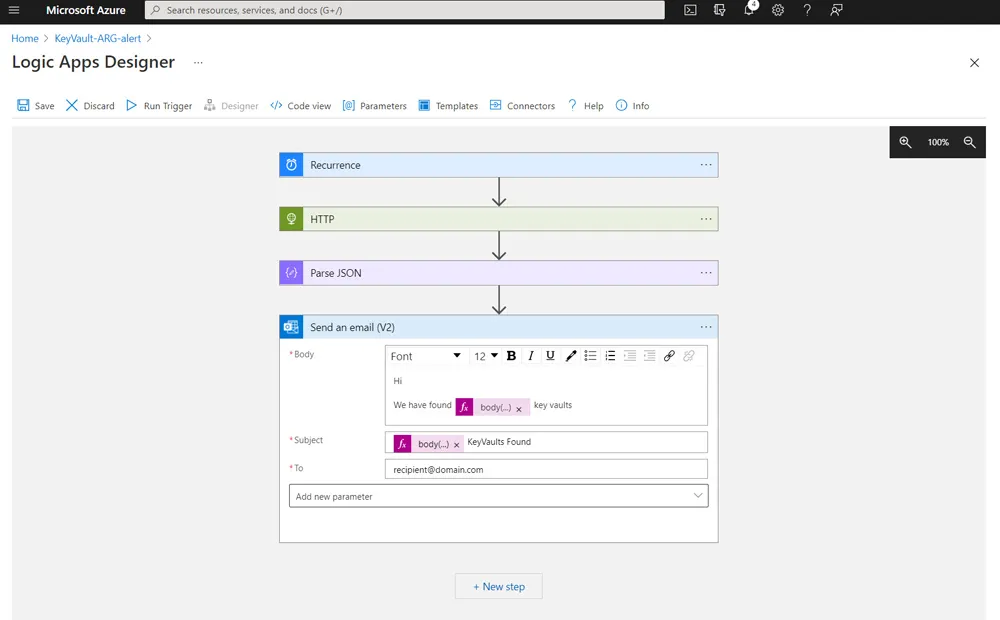Decrease indent in the email body
Screen dimensions: 1000x620
[x=630, y=356]
